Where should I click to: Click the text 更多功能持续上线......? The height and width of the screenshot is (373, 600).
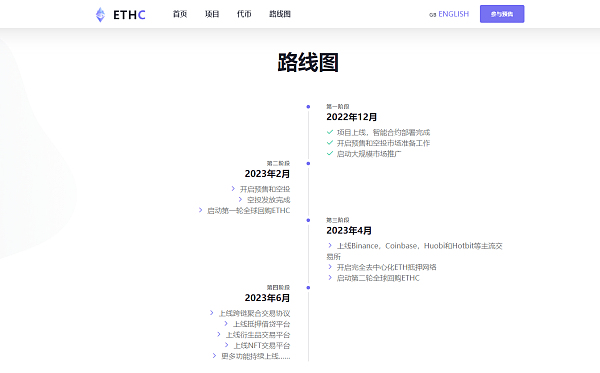tap(256, 356)
